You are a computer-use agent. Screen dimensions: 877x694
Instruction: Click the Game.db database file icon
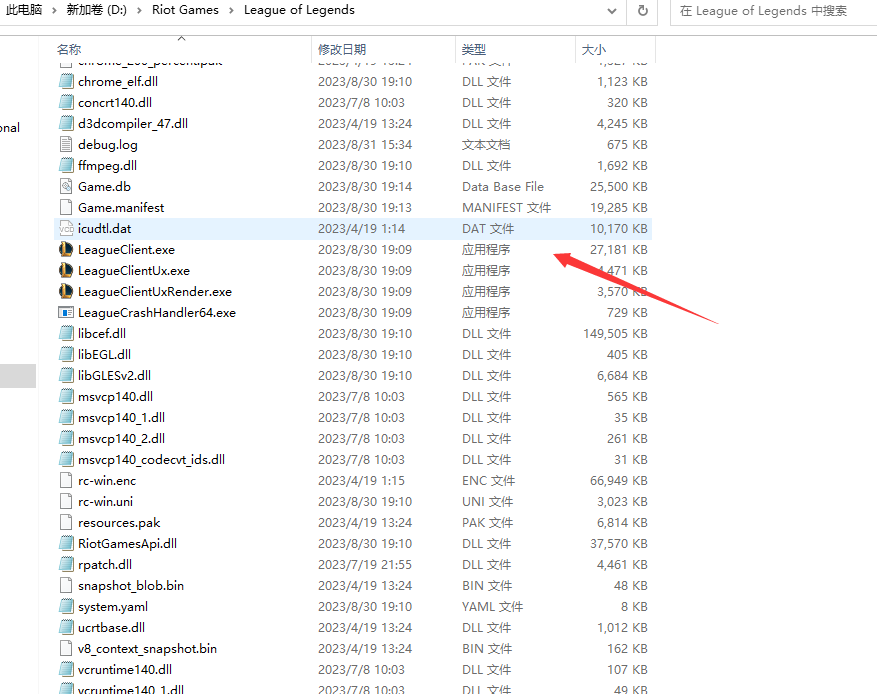tap(66, 186)
